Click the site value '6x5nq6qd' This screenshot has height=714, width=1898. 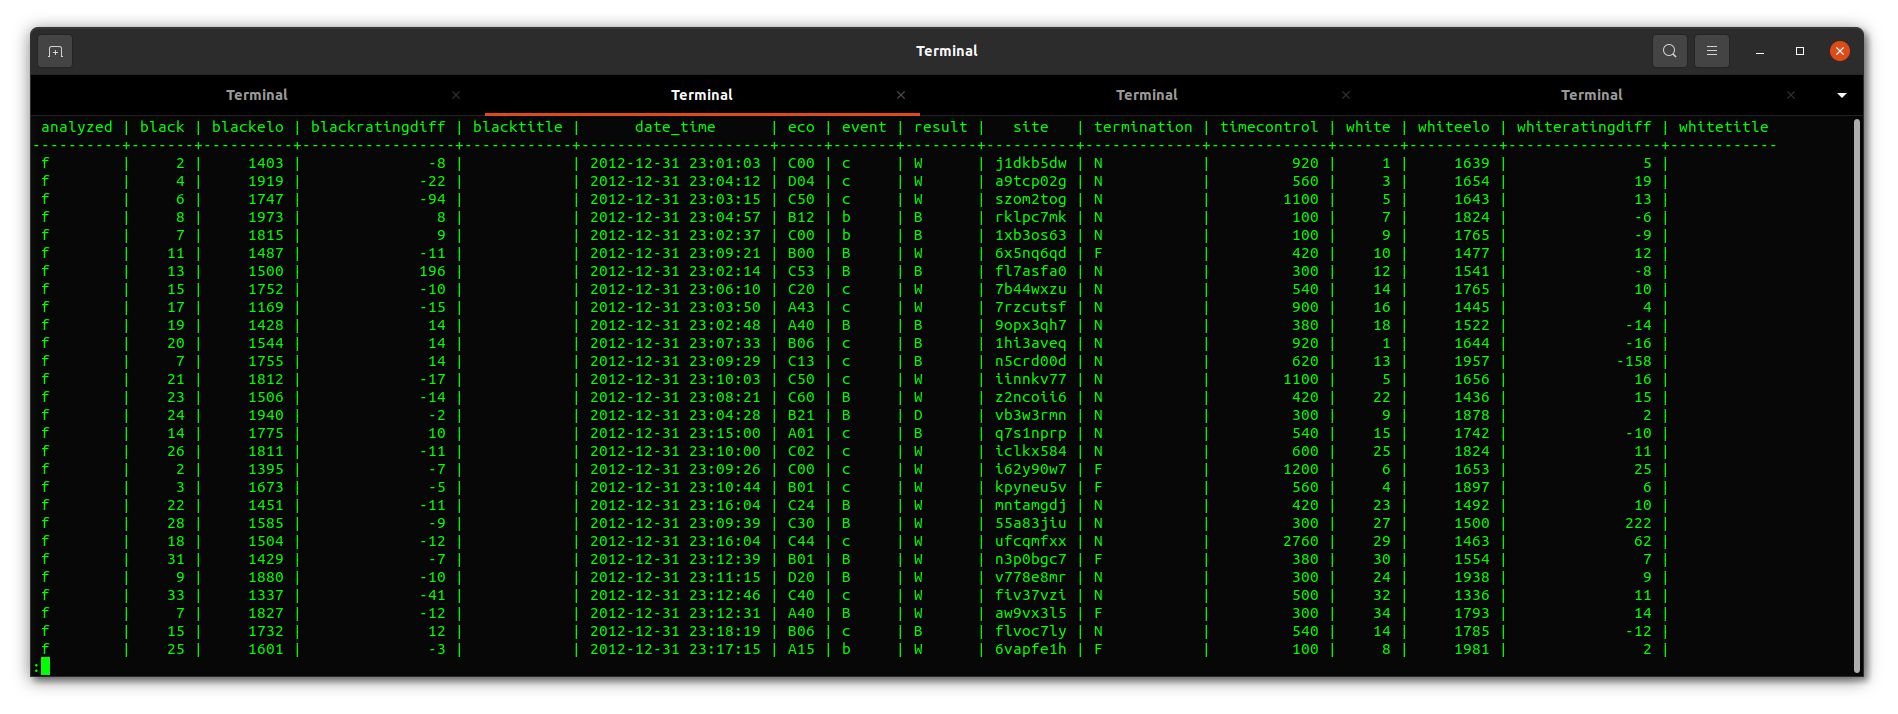[1031, 253]
